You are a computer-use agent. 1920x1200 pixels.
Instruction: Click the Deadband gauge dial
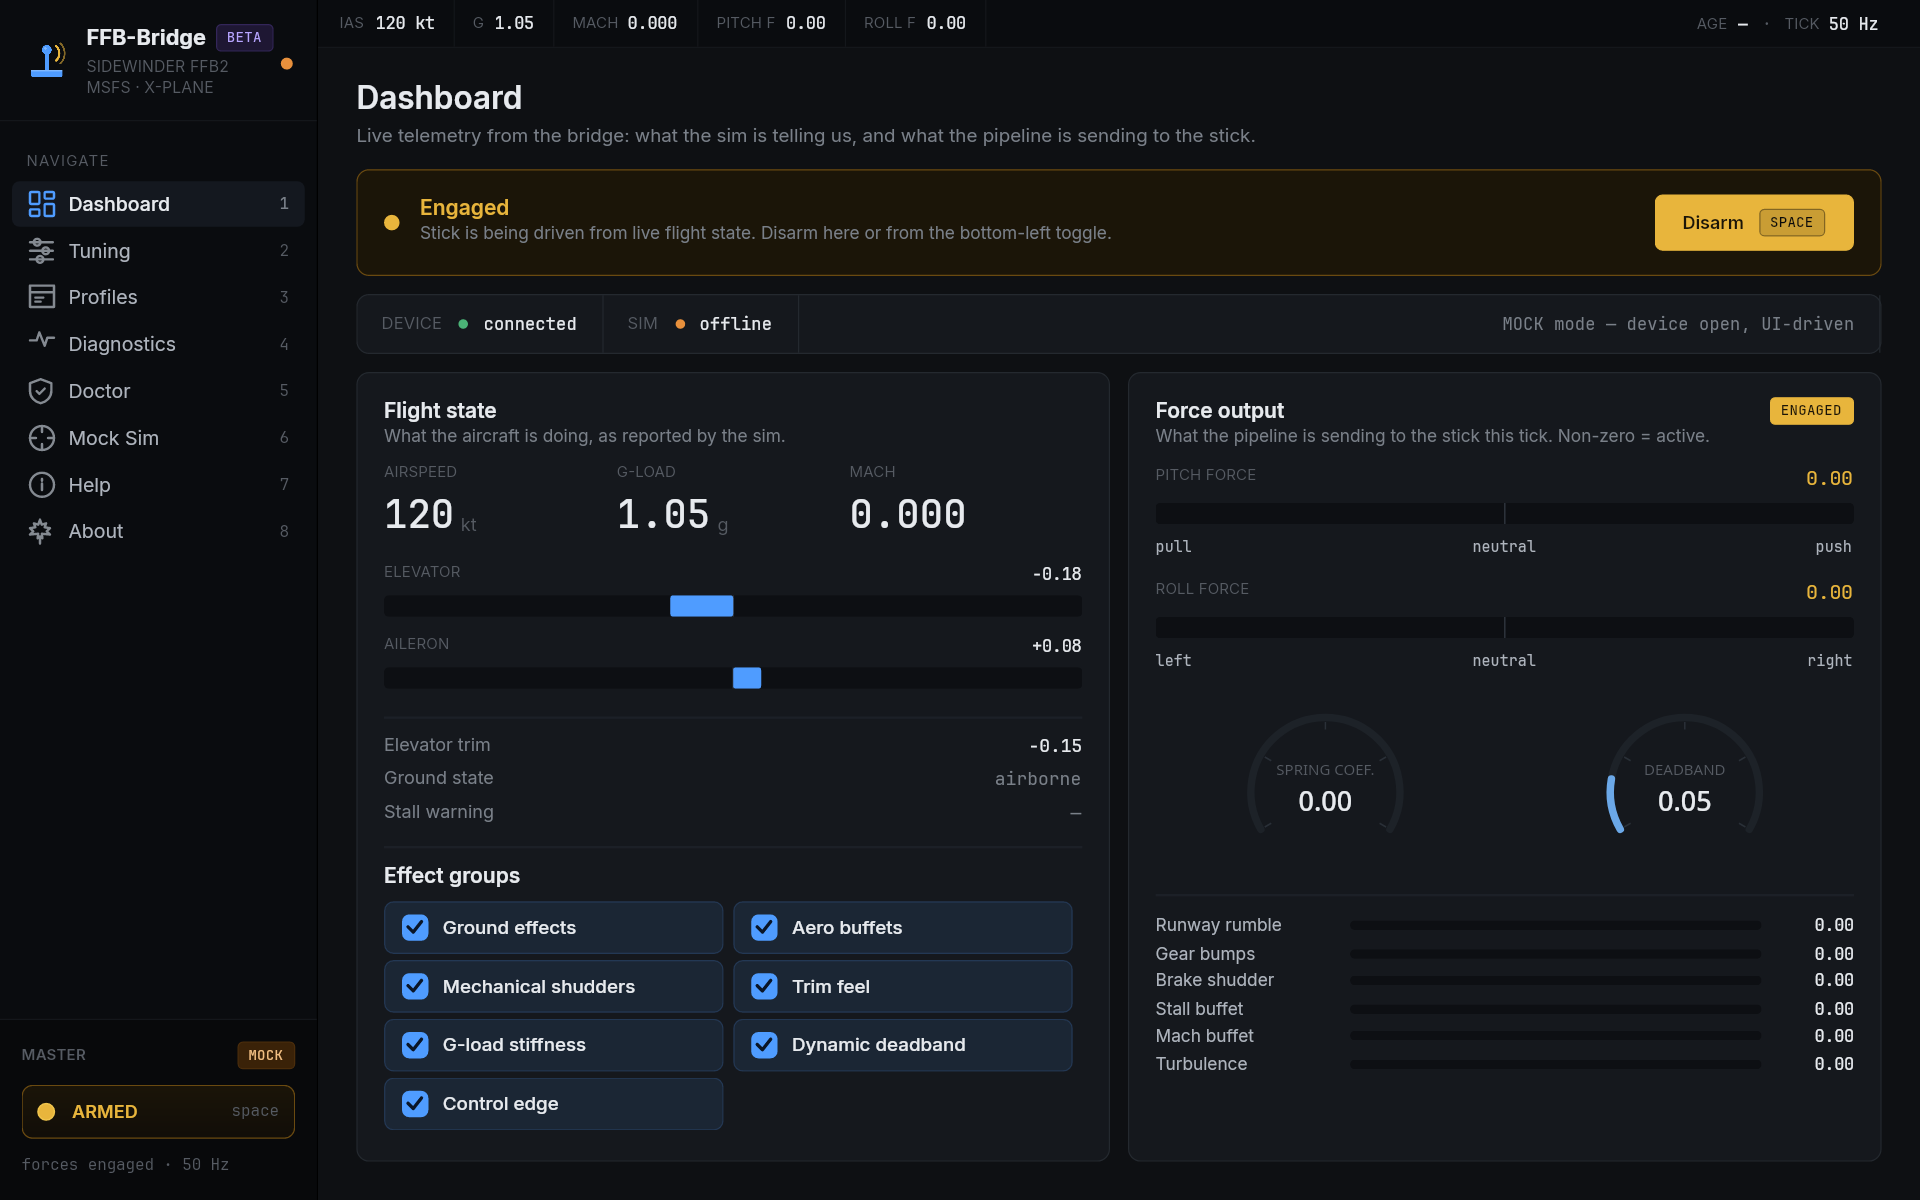1684,788
